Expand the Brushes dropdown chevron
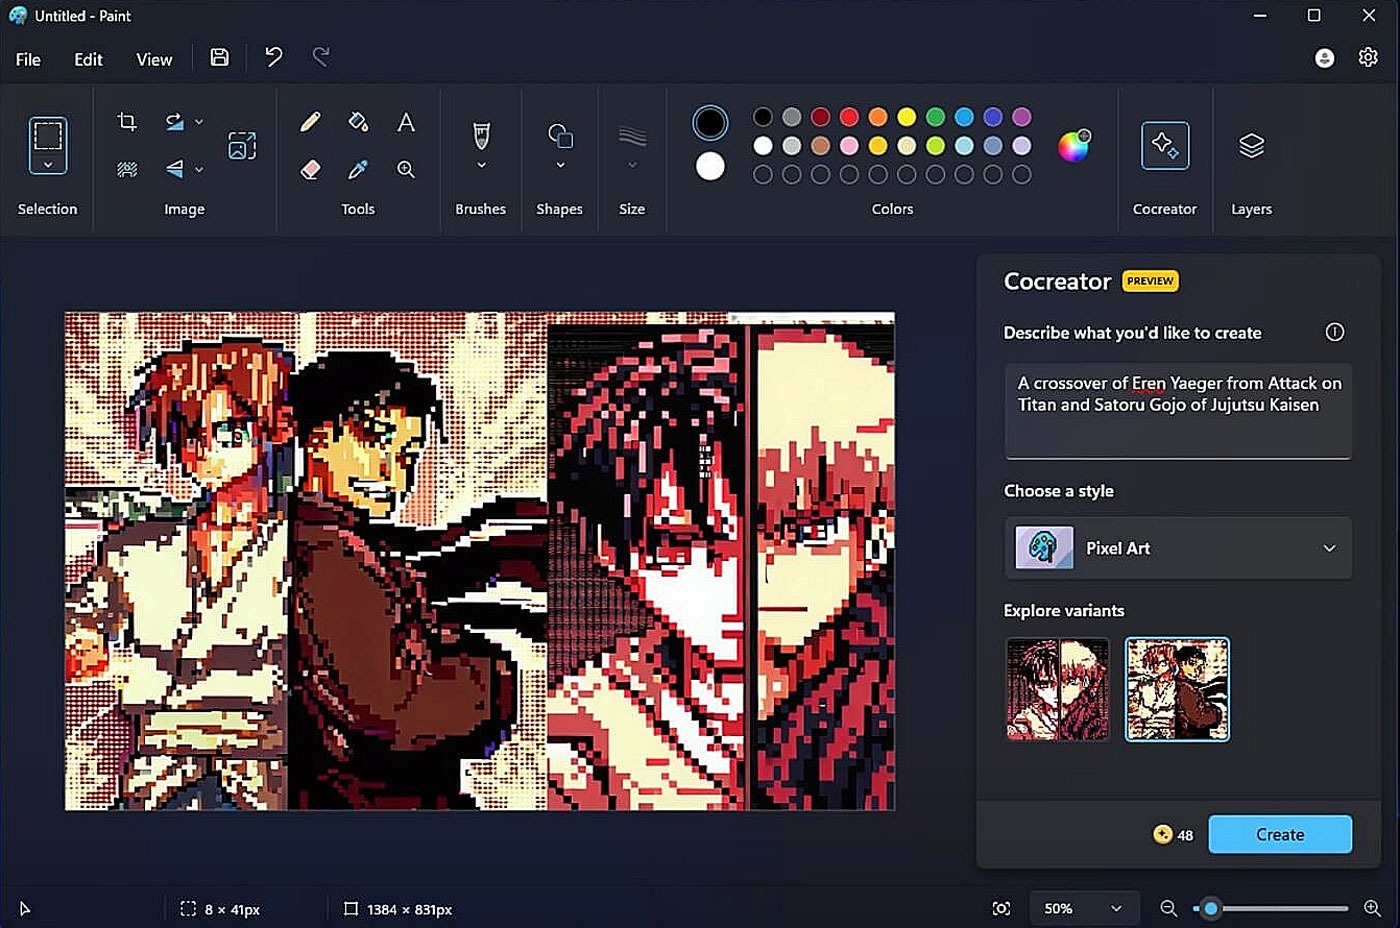This screenshot has width=1400, height=928. point(481,165)
